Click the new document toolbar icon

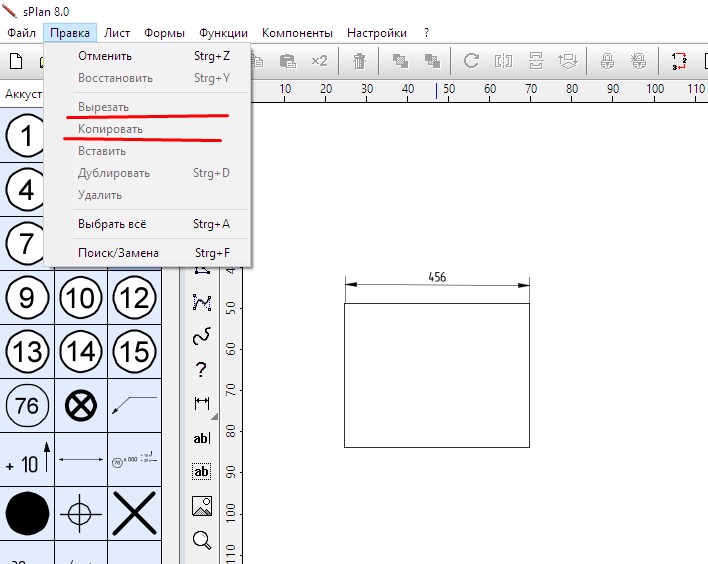coord(16,61)
